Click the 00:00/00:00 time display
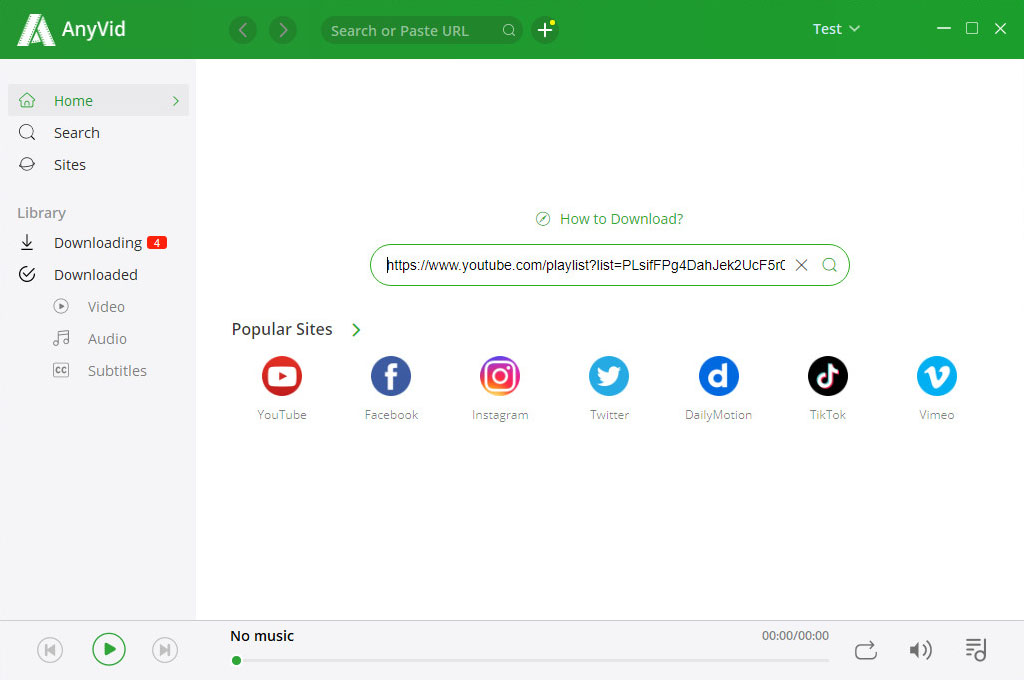 795,636
